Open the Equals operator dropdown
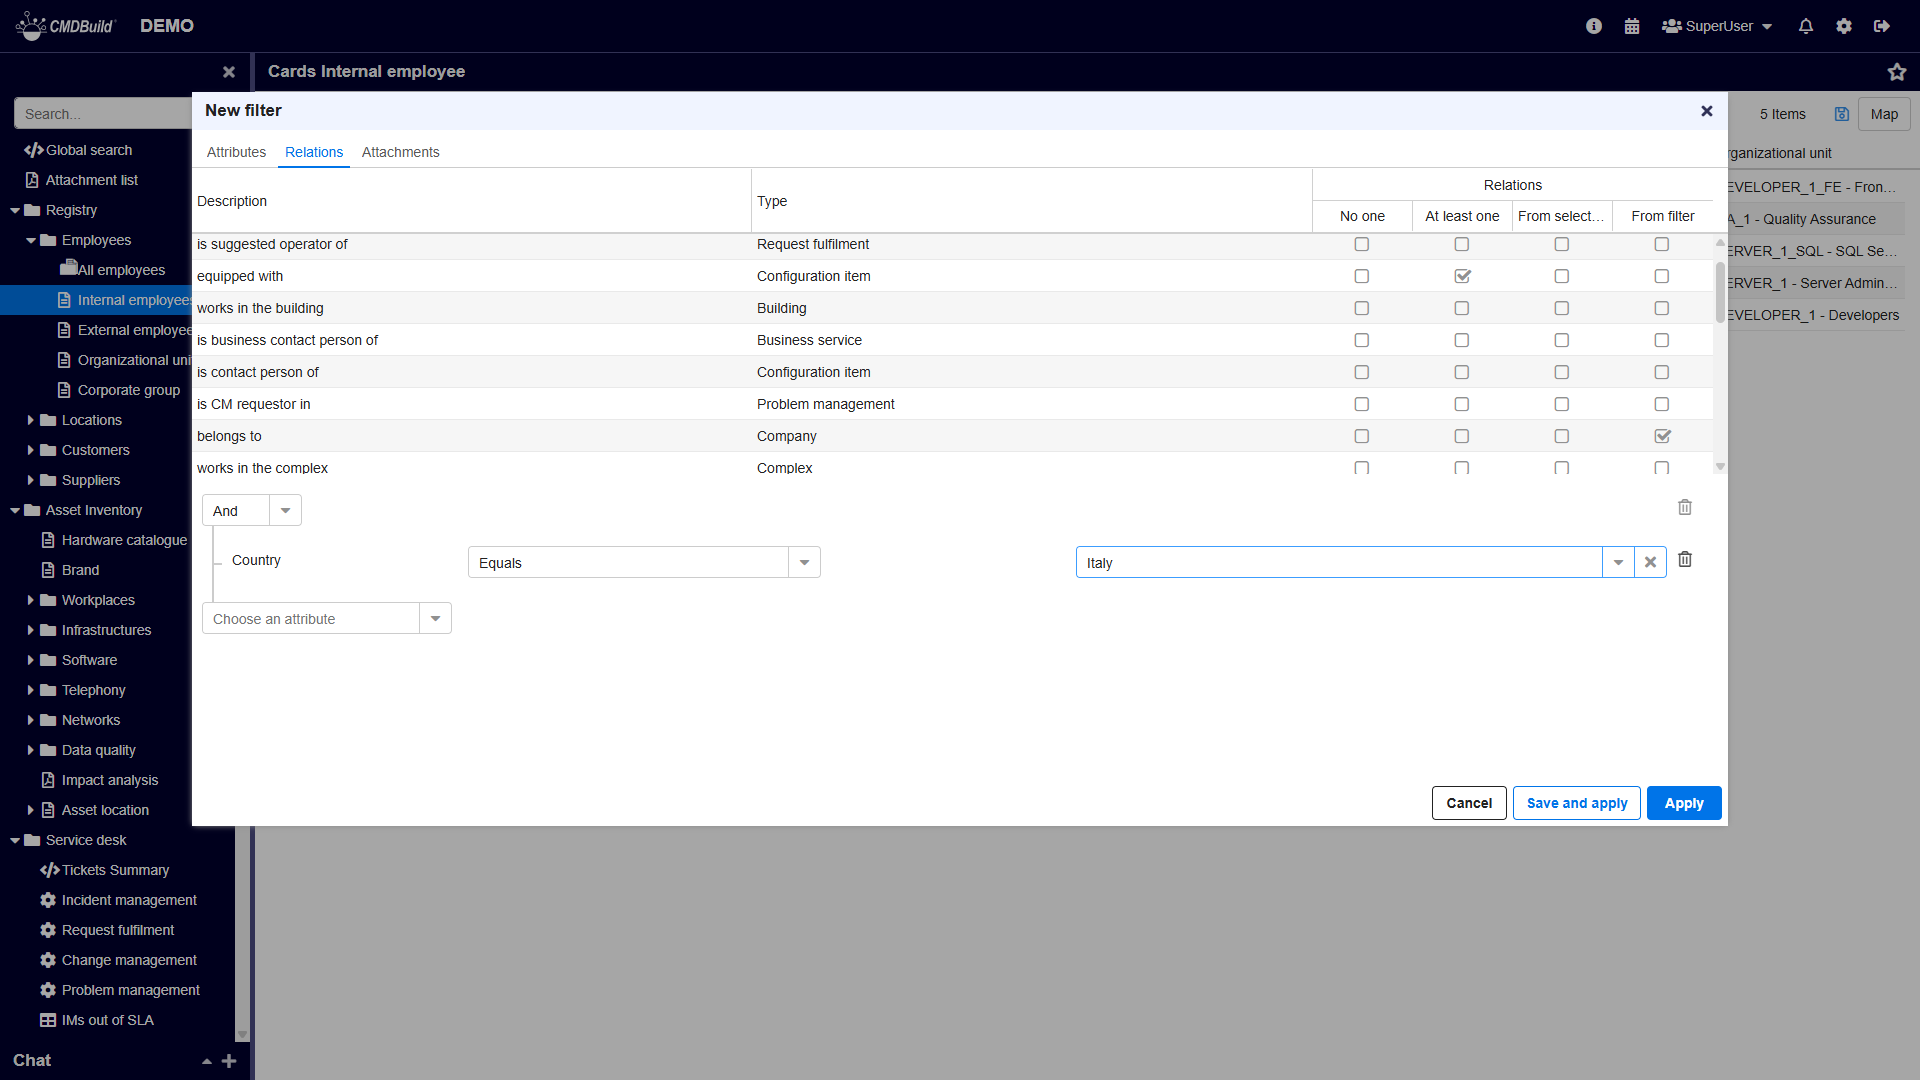The width and height of the screenshot is (1920, 1080). [804, 563]
